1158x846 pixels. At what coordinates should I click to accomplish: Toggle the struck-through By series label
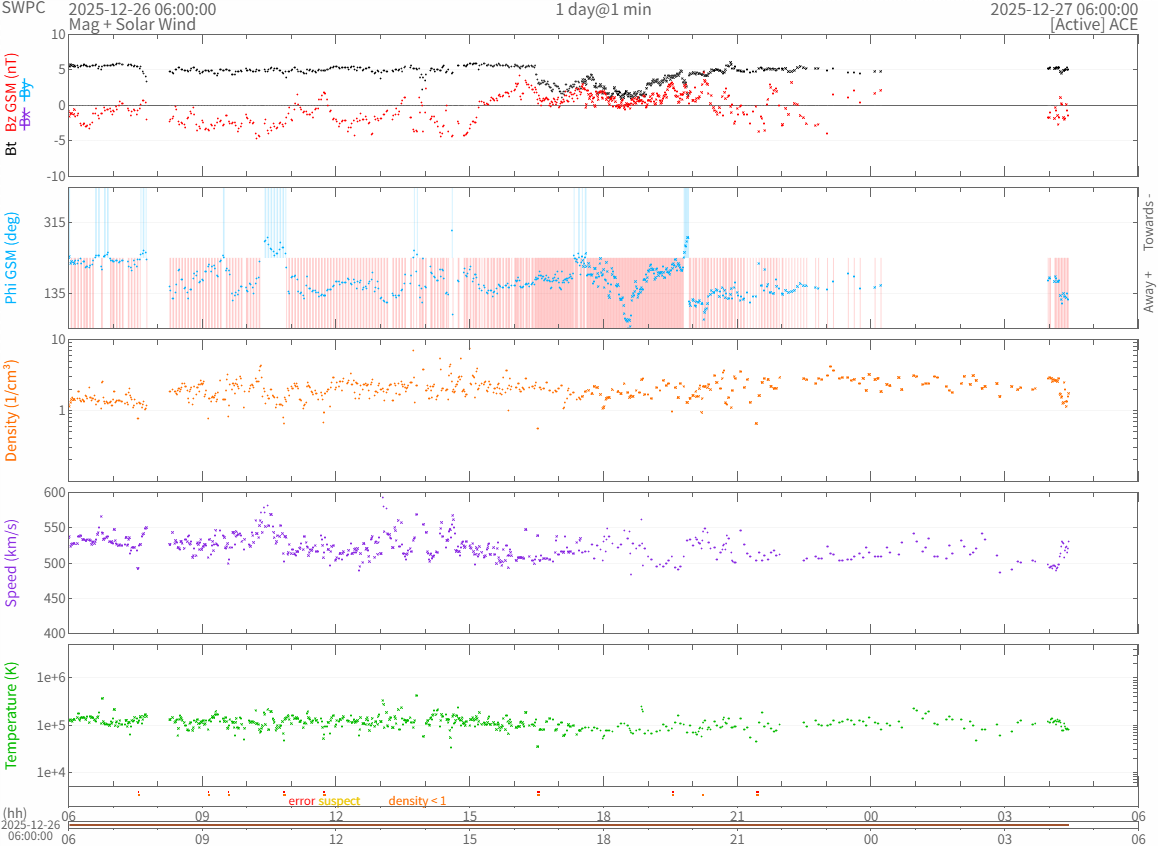(27, 89)
